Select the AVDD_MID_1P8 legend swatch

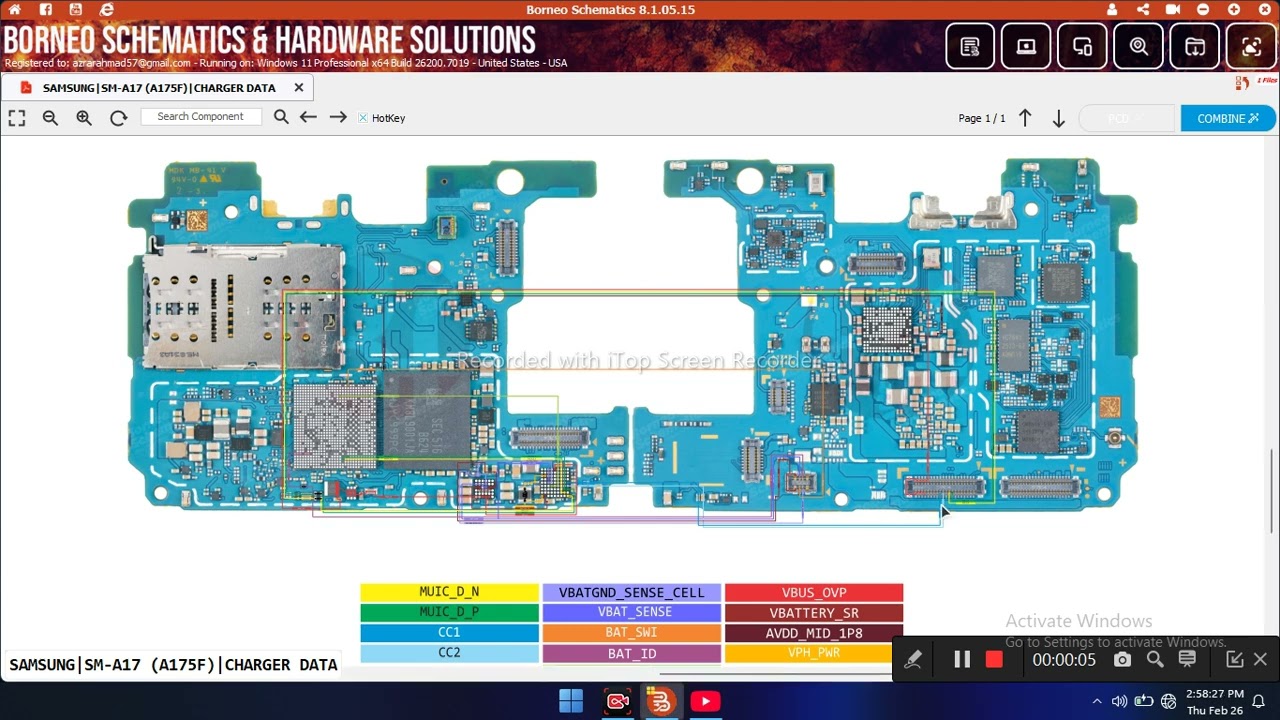pyautogui.click(x=814, y=633)
